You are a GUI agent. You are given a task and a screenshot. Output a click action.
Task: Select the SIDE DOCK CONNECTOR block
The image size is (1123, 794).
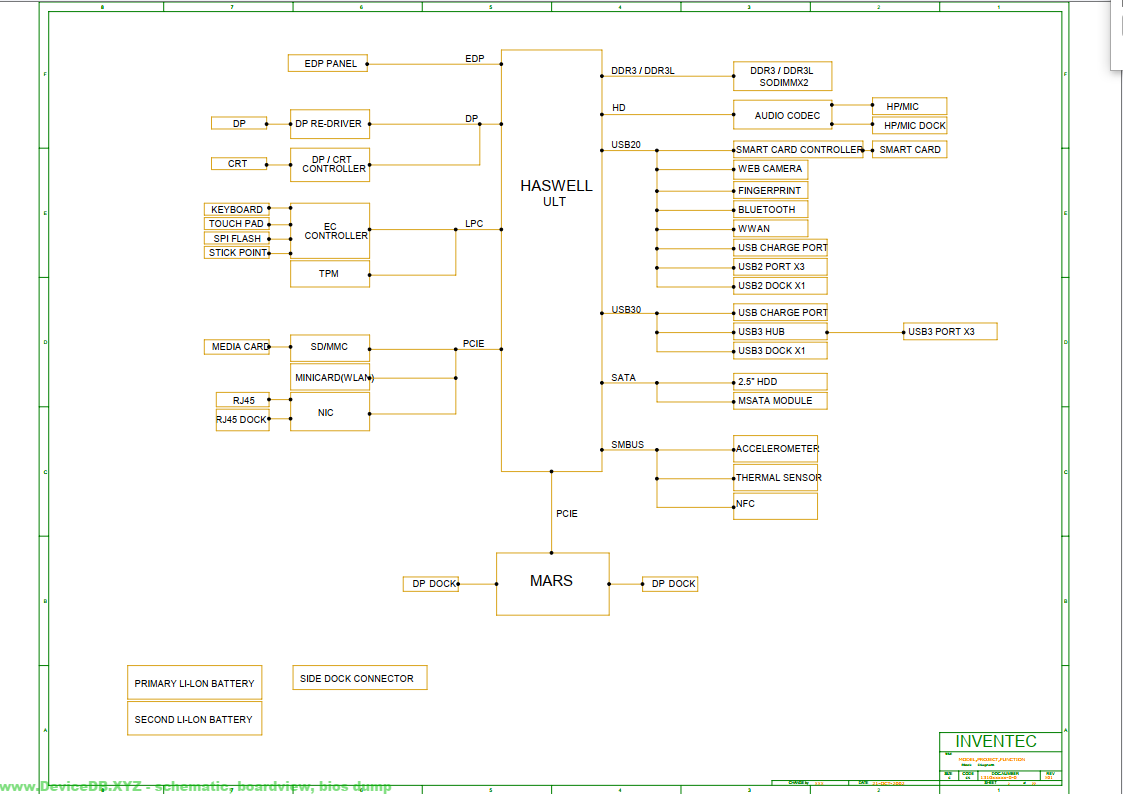pyautogui.click(x=359, y=678)
